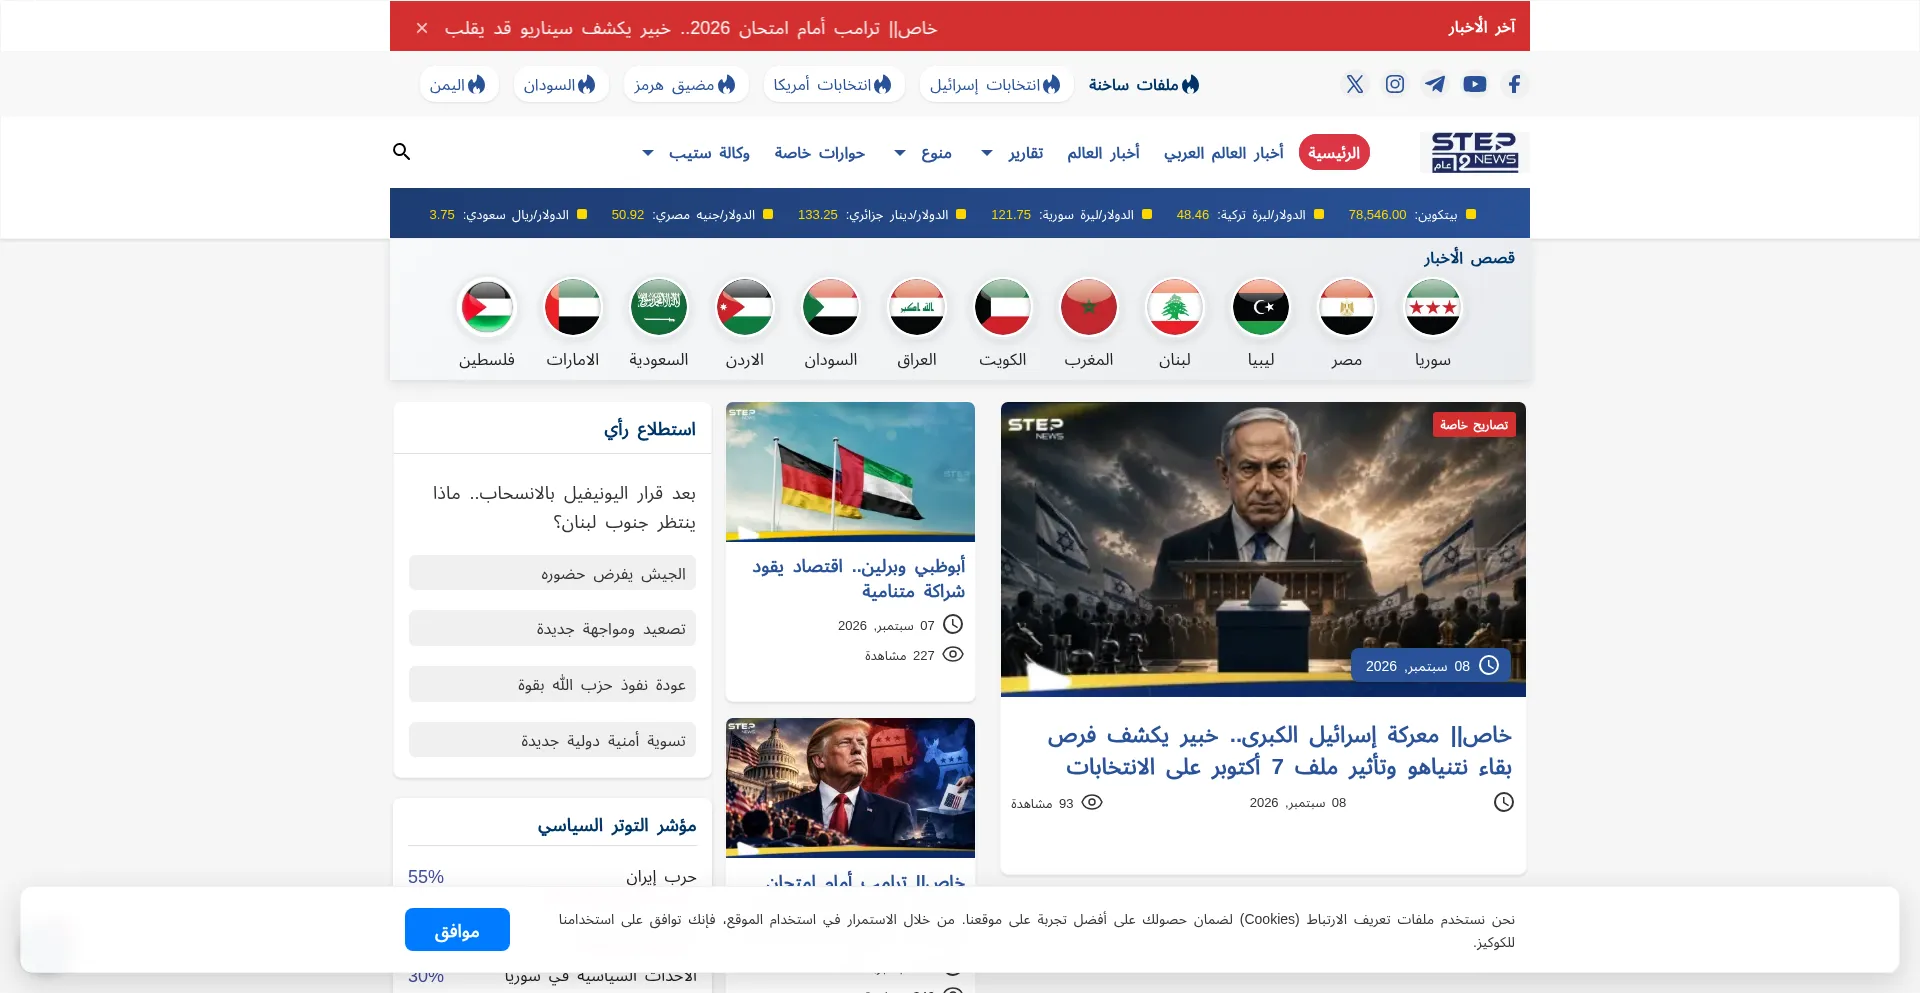The width and height of the screenshot is (1920, 993).
Task: Open the ليبيا flag story
Action: pos(1261,307)
